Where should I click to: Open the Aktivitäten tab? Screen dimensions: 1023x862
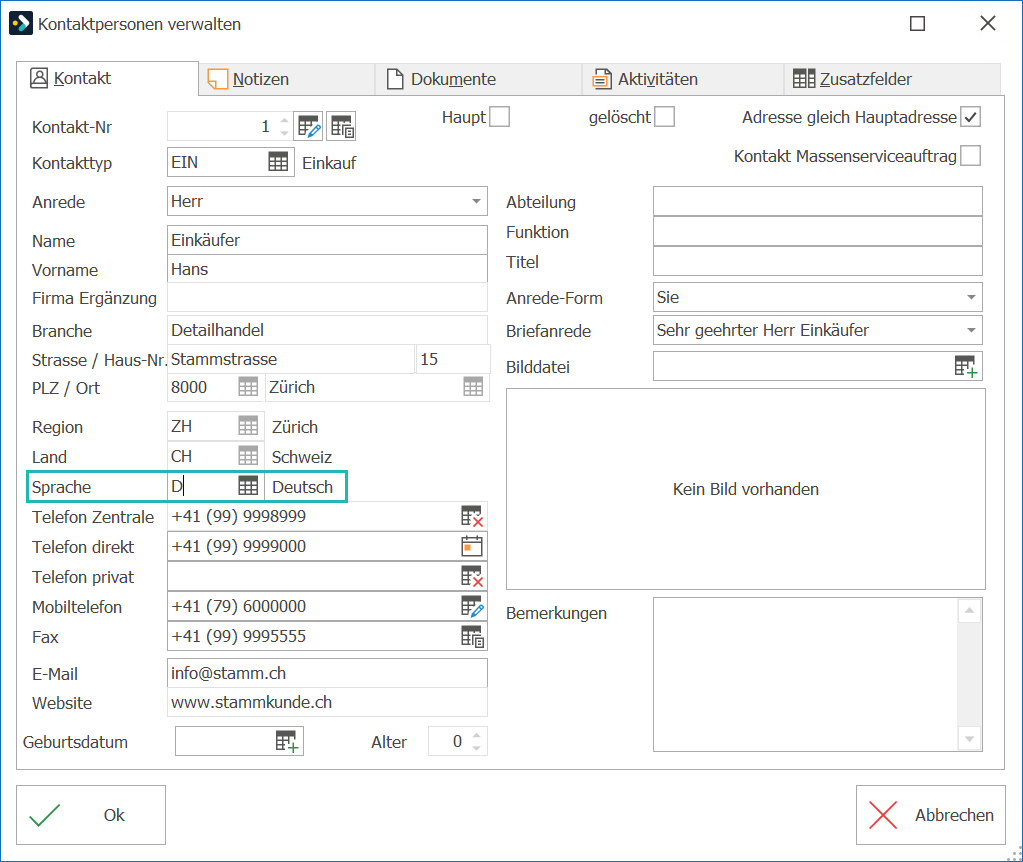682,79
